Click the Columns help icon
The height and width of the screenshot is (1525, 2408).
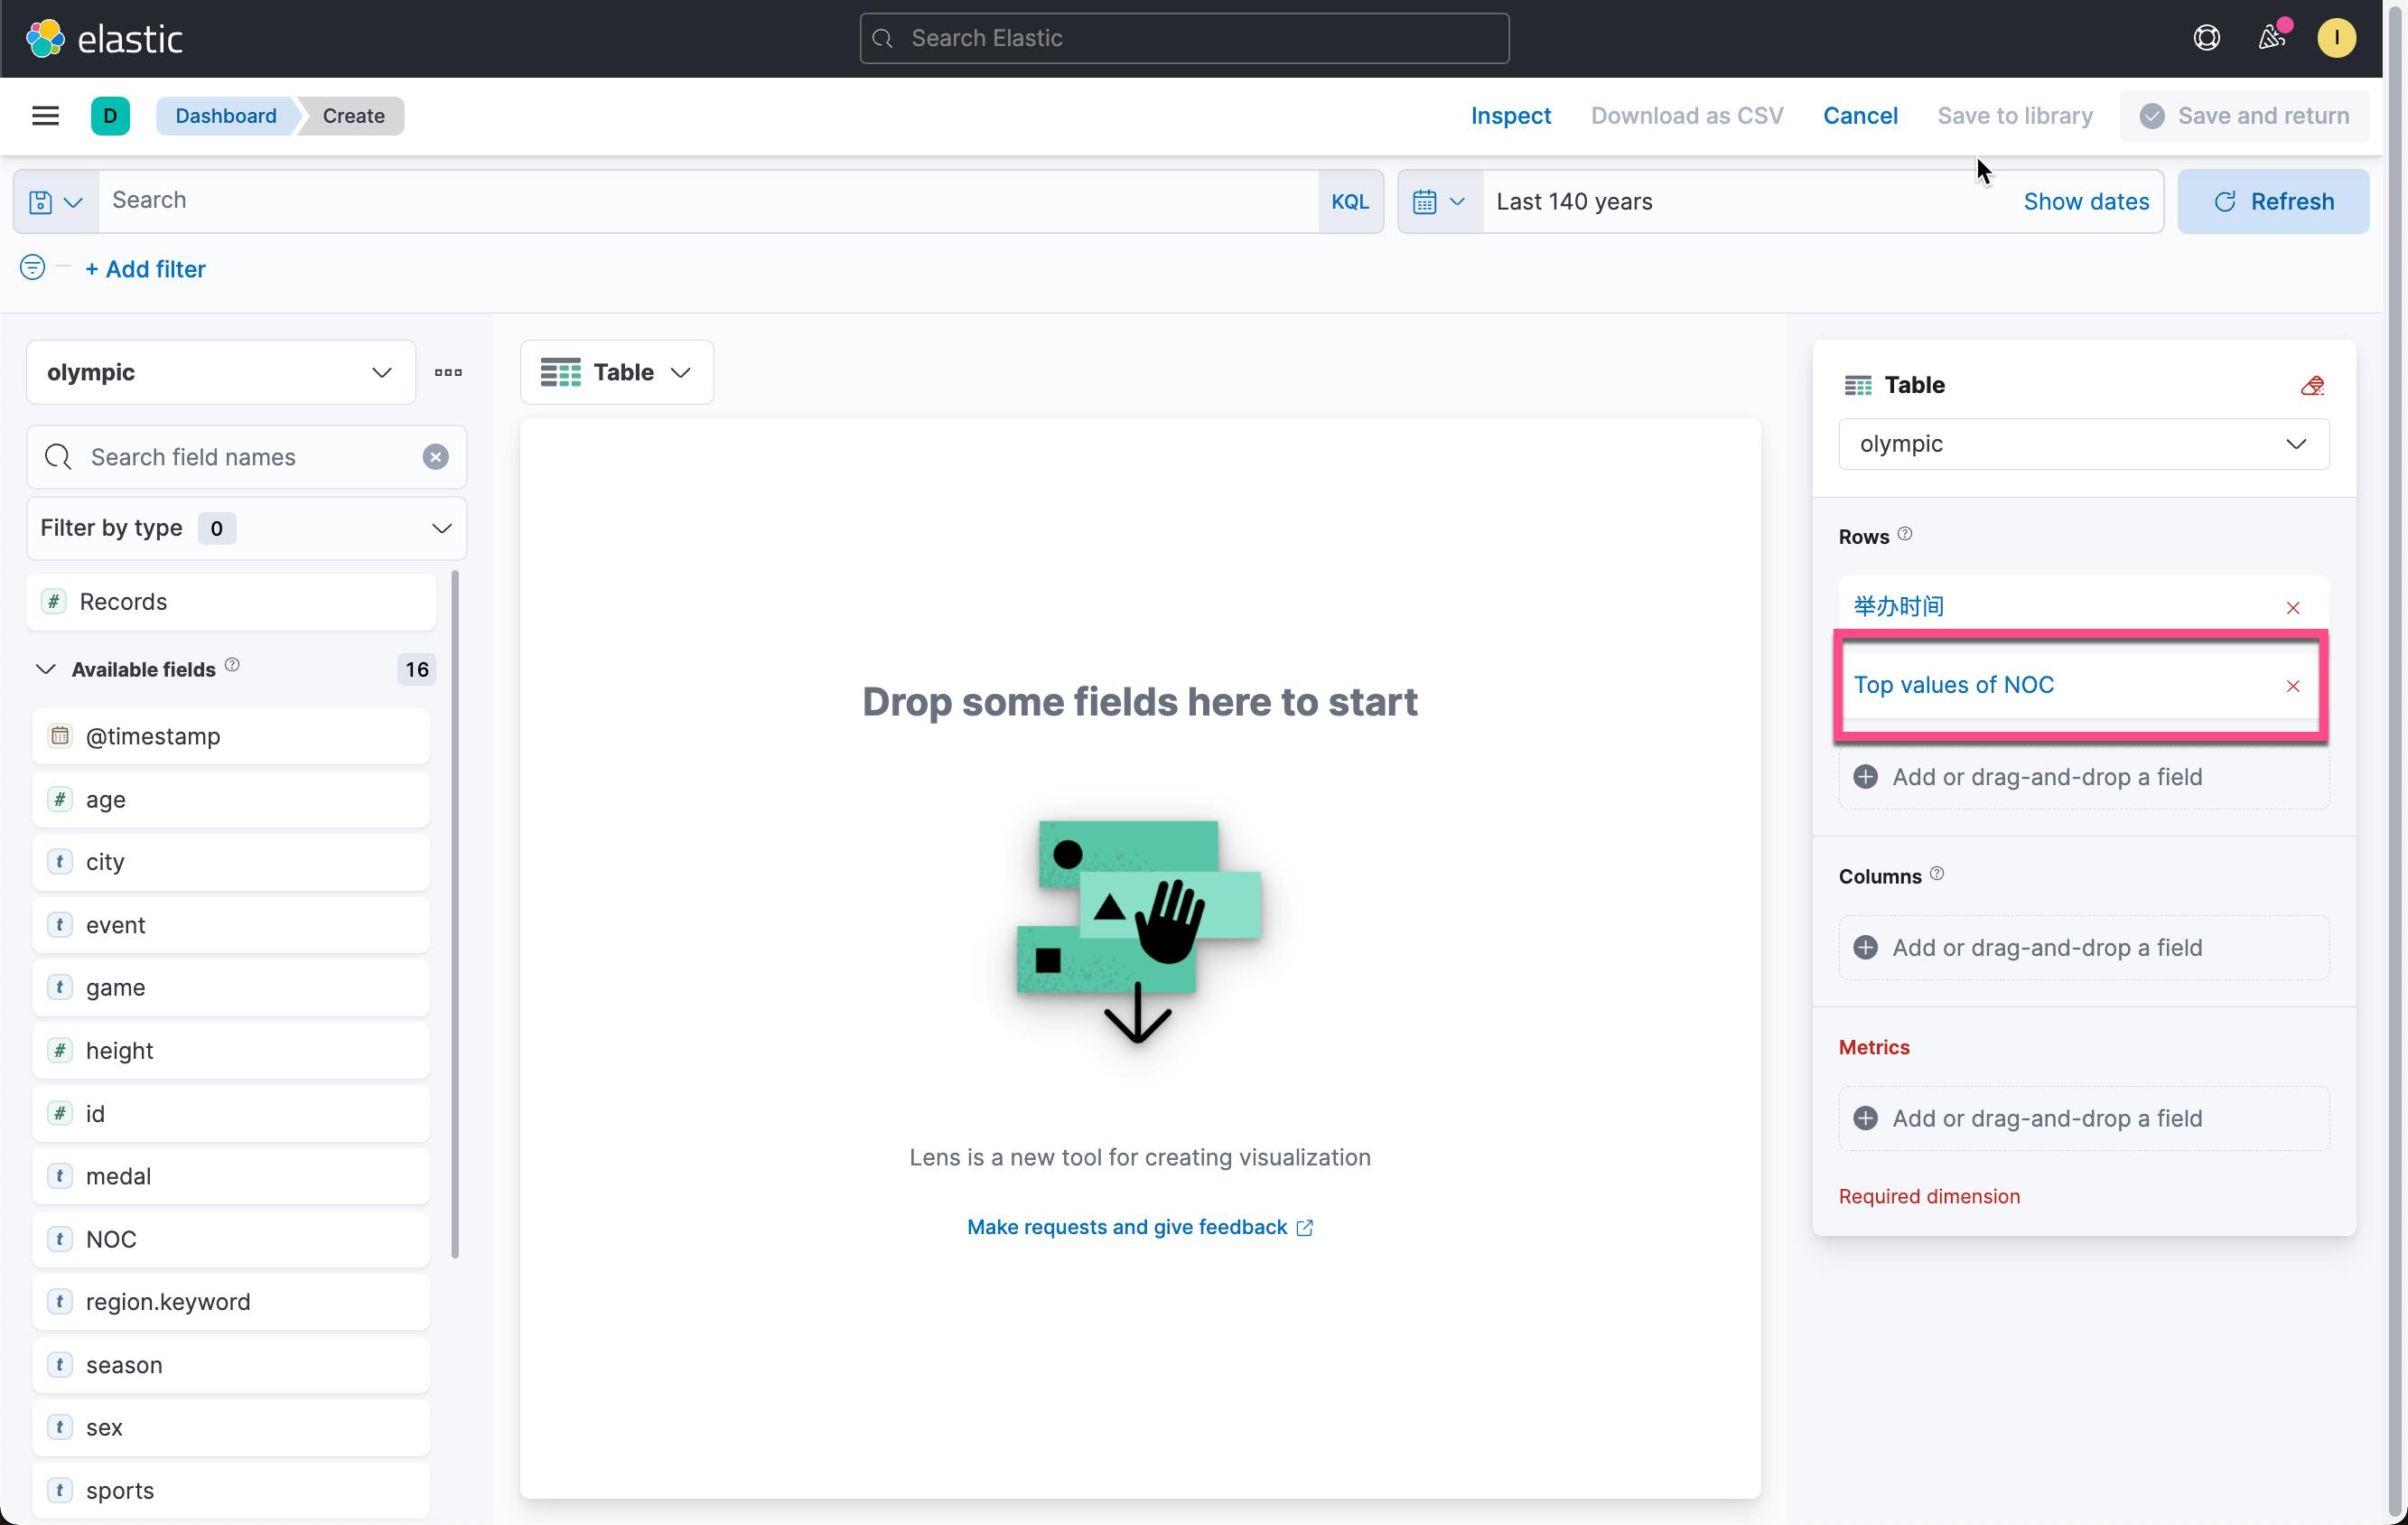(1937, 874)
